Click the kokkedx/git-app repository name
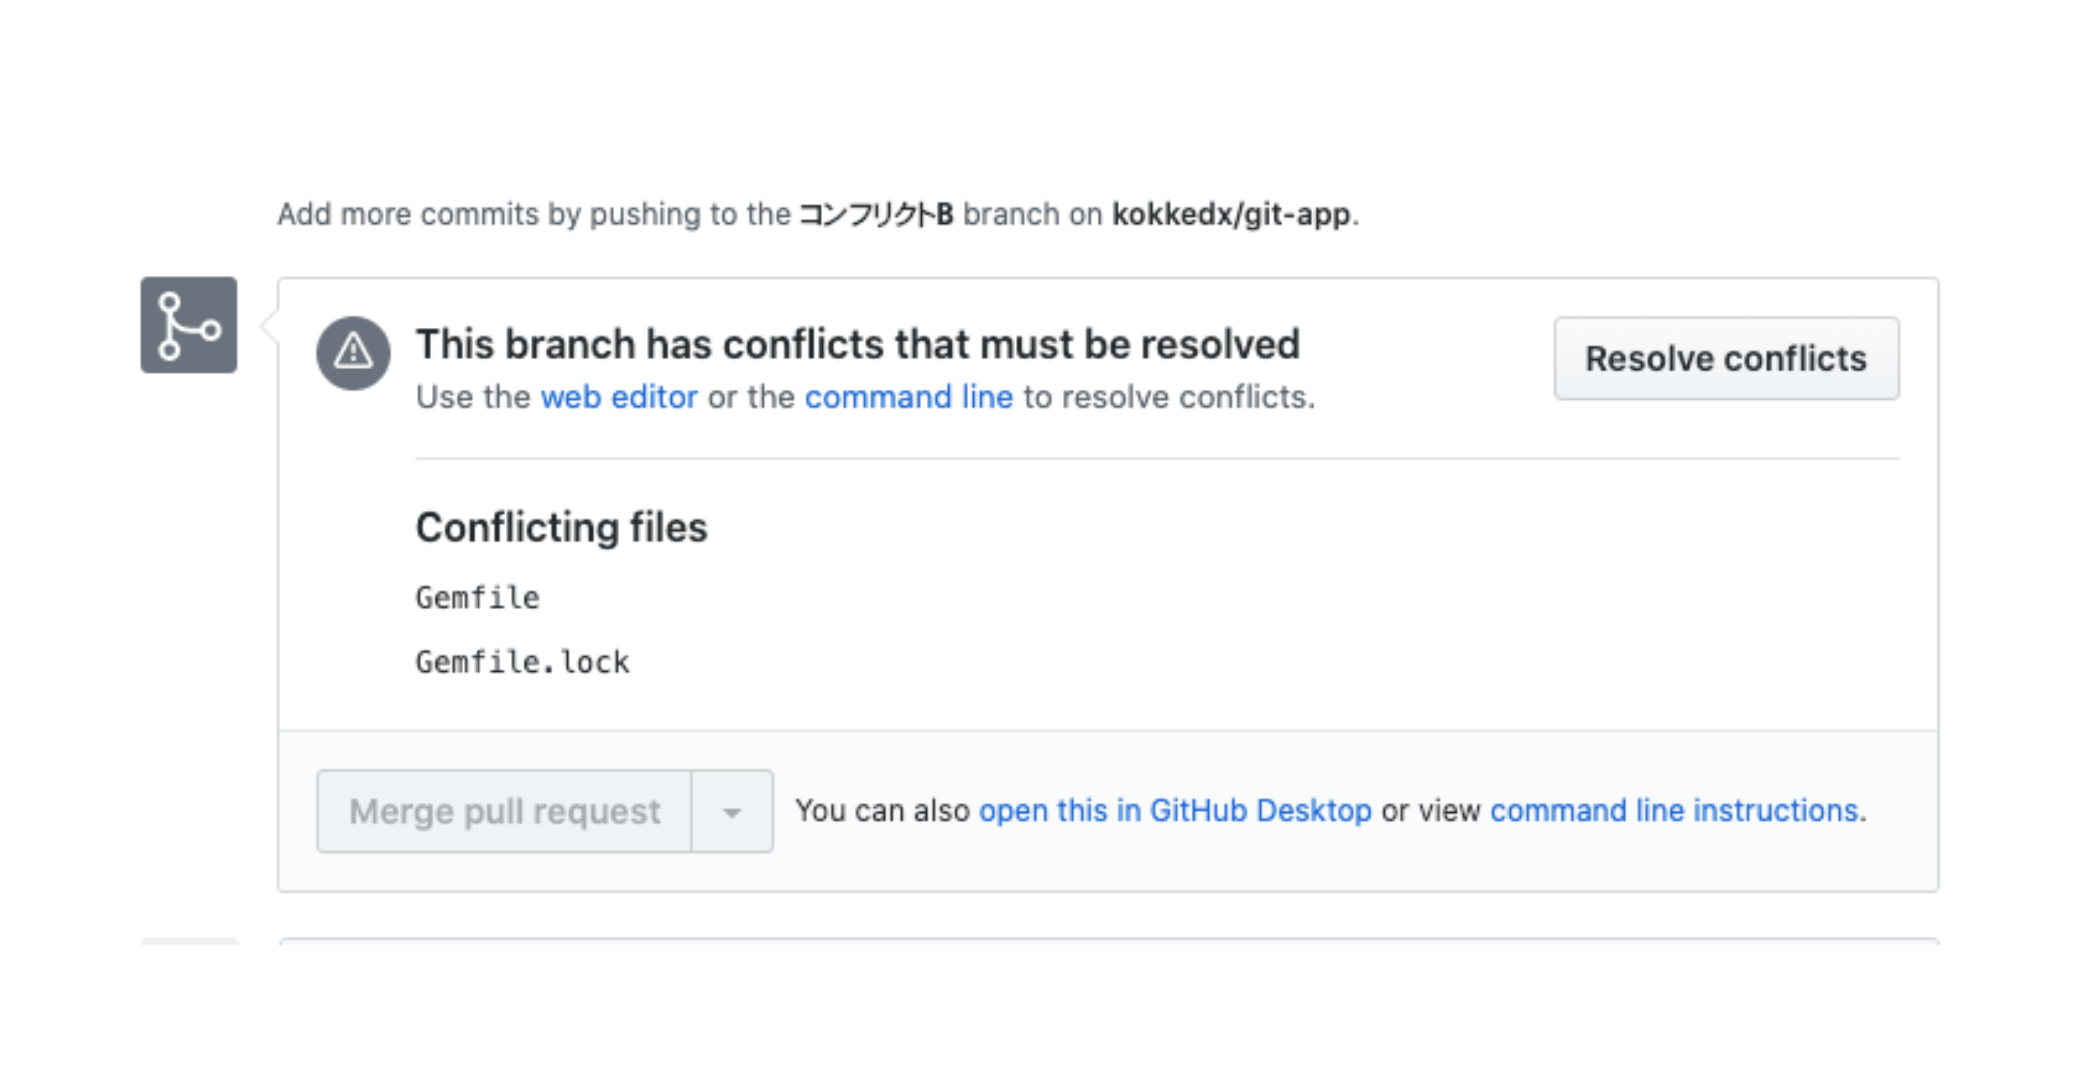The width and height of the screenshot is (2084, 1084). click(1230, 214)
